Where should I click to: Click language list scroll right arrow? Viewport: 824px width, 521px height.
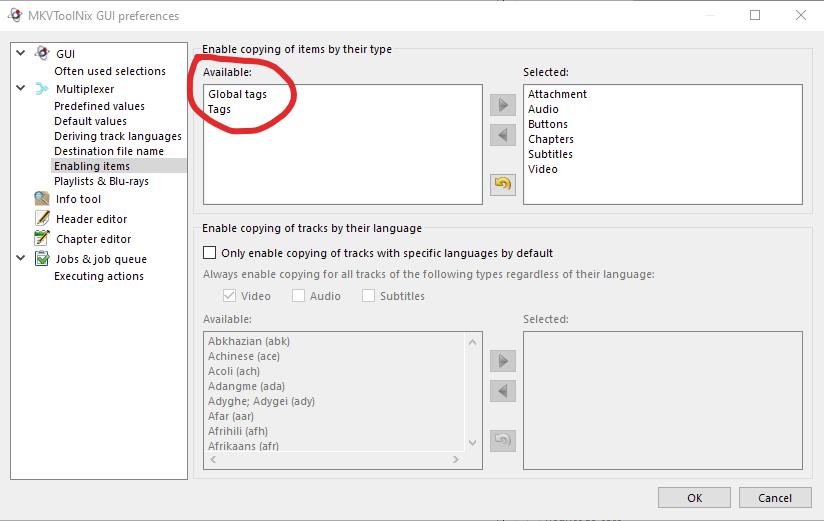pos(456,459)
